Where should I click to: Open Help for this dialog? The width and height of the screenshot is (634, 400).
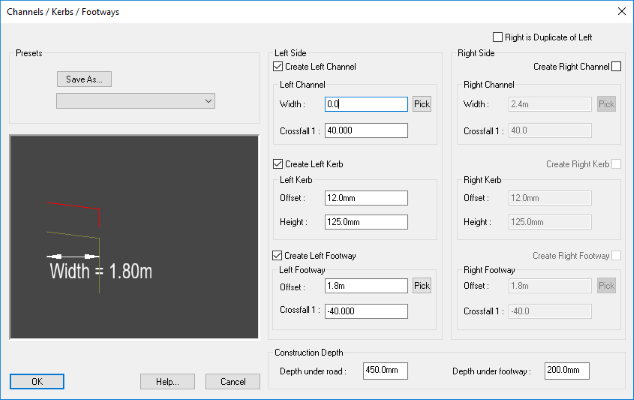pos(167,381)
